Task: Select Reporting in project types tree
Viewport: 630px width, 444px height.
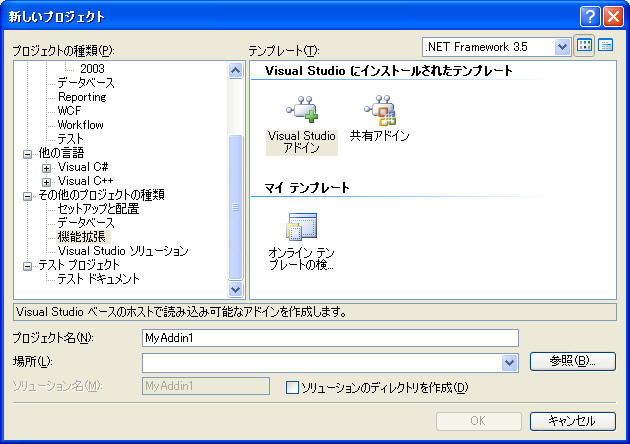Action: click(82, 97)
